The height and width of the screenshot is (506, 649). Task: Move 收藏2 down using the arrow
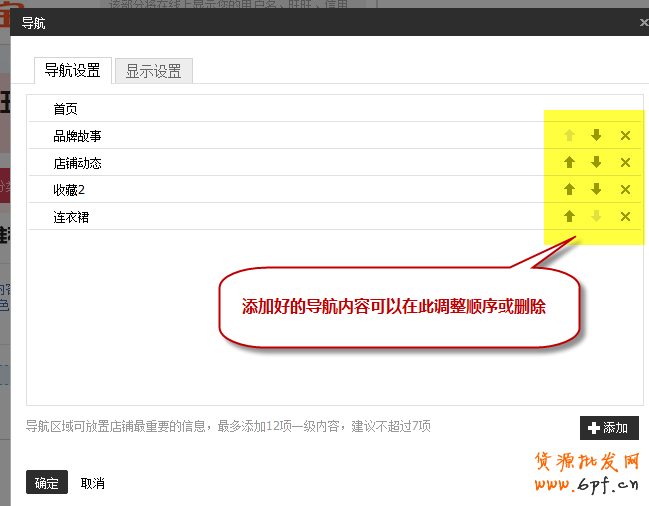coord(596,189)
